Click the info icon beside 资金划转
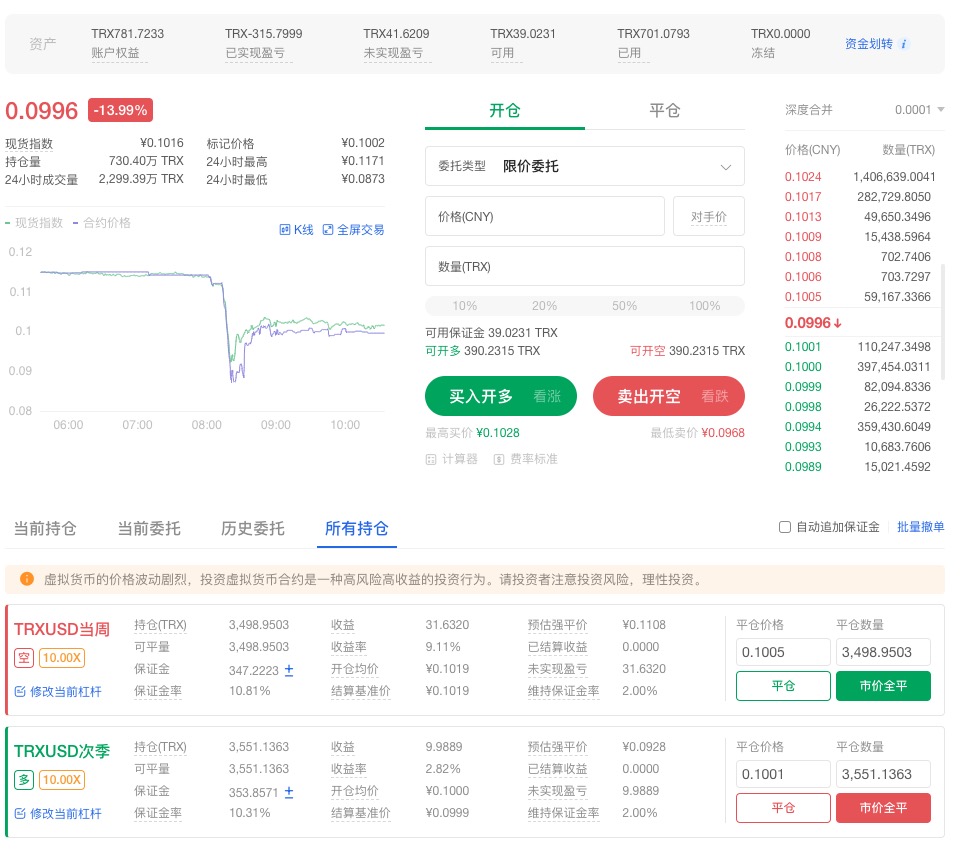 [x=903, y=44]
